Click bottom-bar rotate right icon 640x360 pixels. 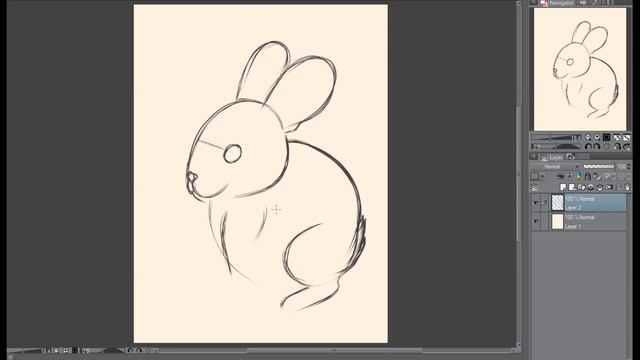(139, 350)
